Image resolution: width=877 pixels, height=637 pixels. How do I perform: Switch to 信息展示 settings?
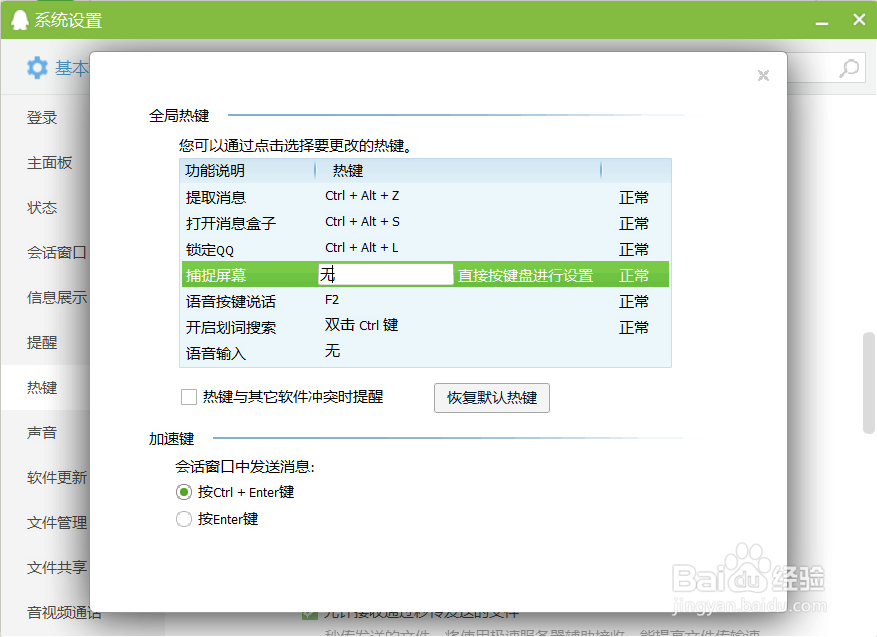[x=56, y=298]
